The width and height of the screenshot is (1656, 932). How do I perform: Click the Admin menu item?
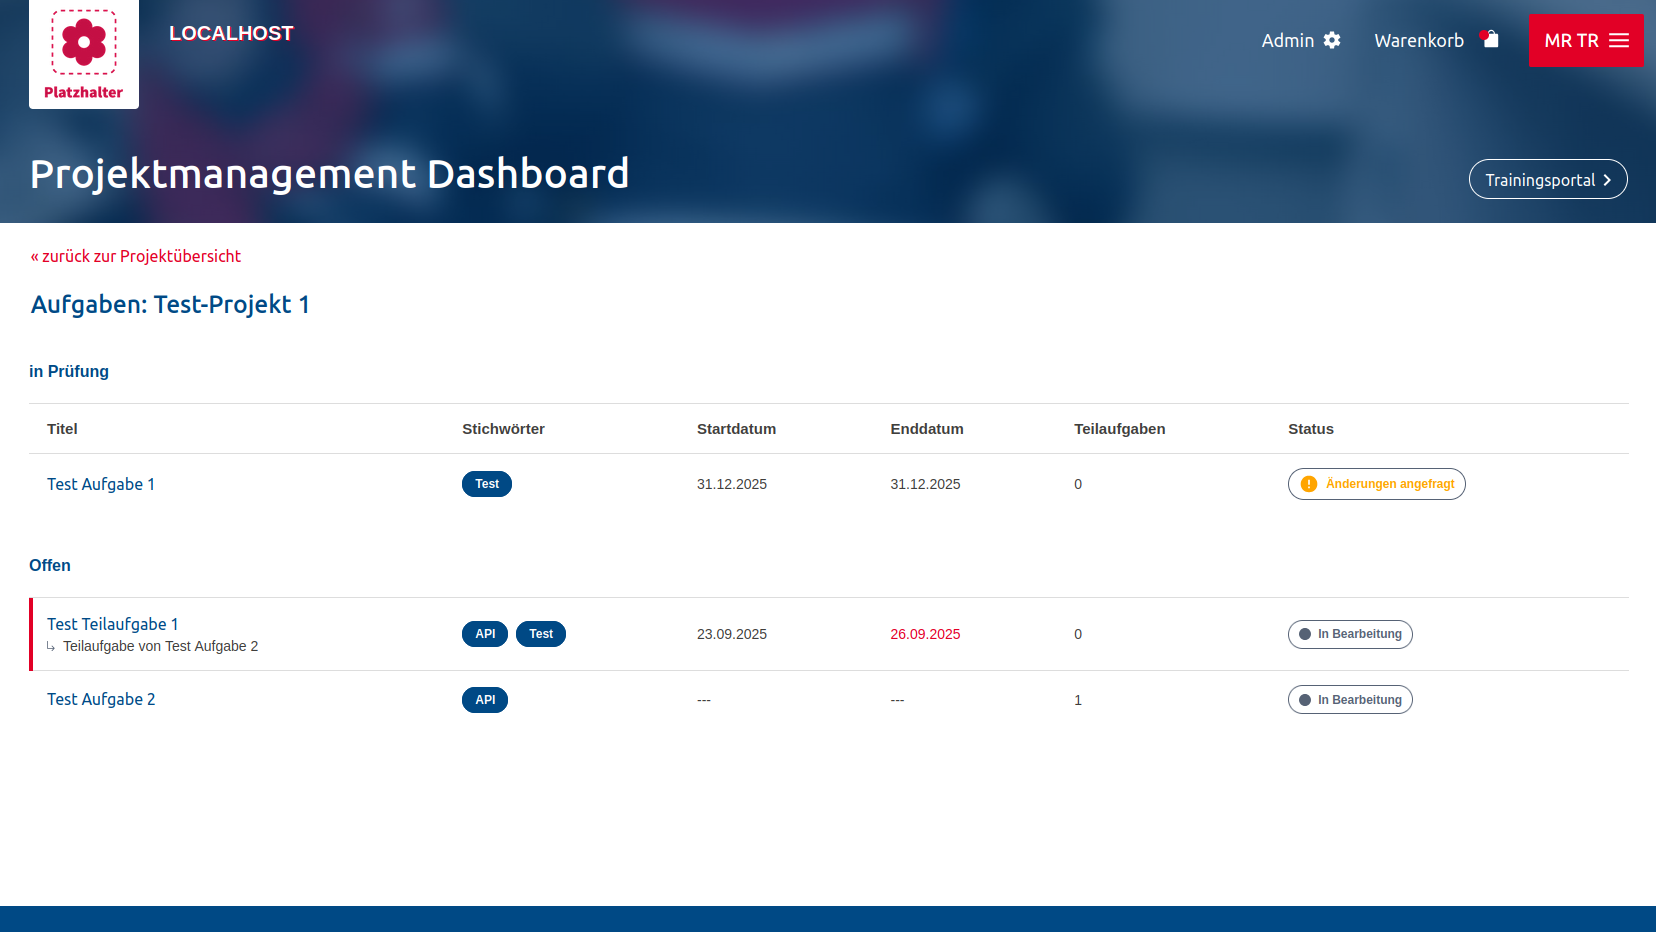pos(1287,40)
